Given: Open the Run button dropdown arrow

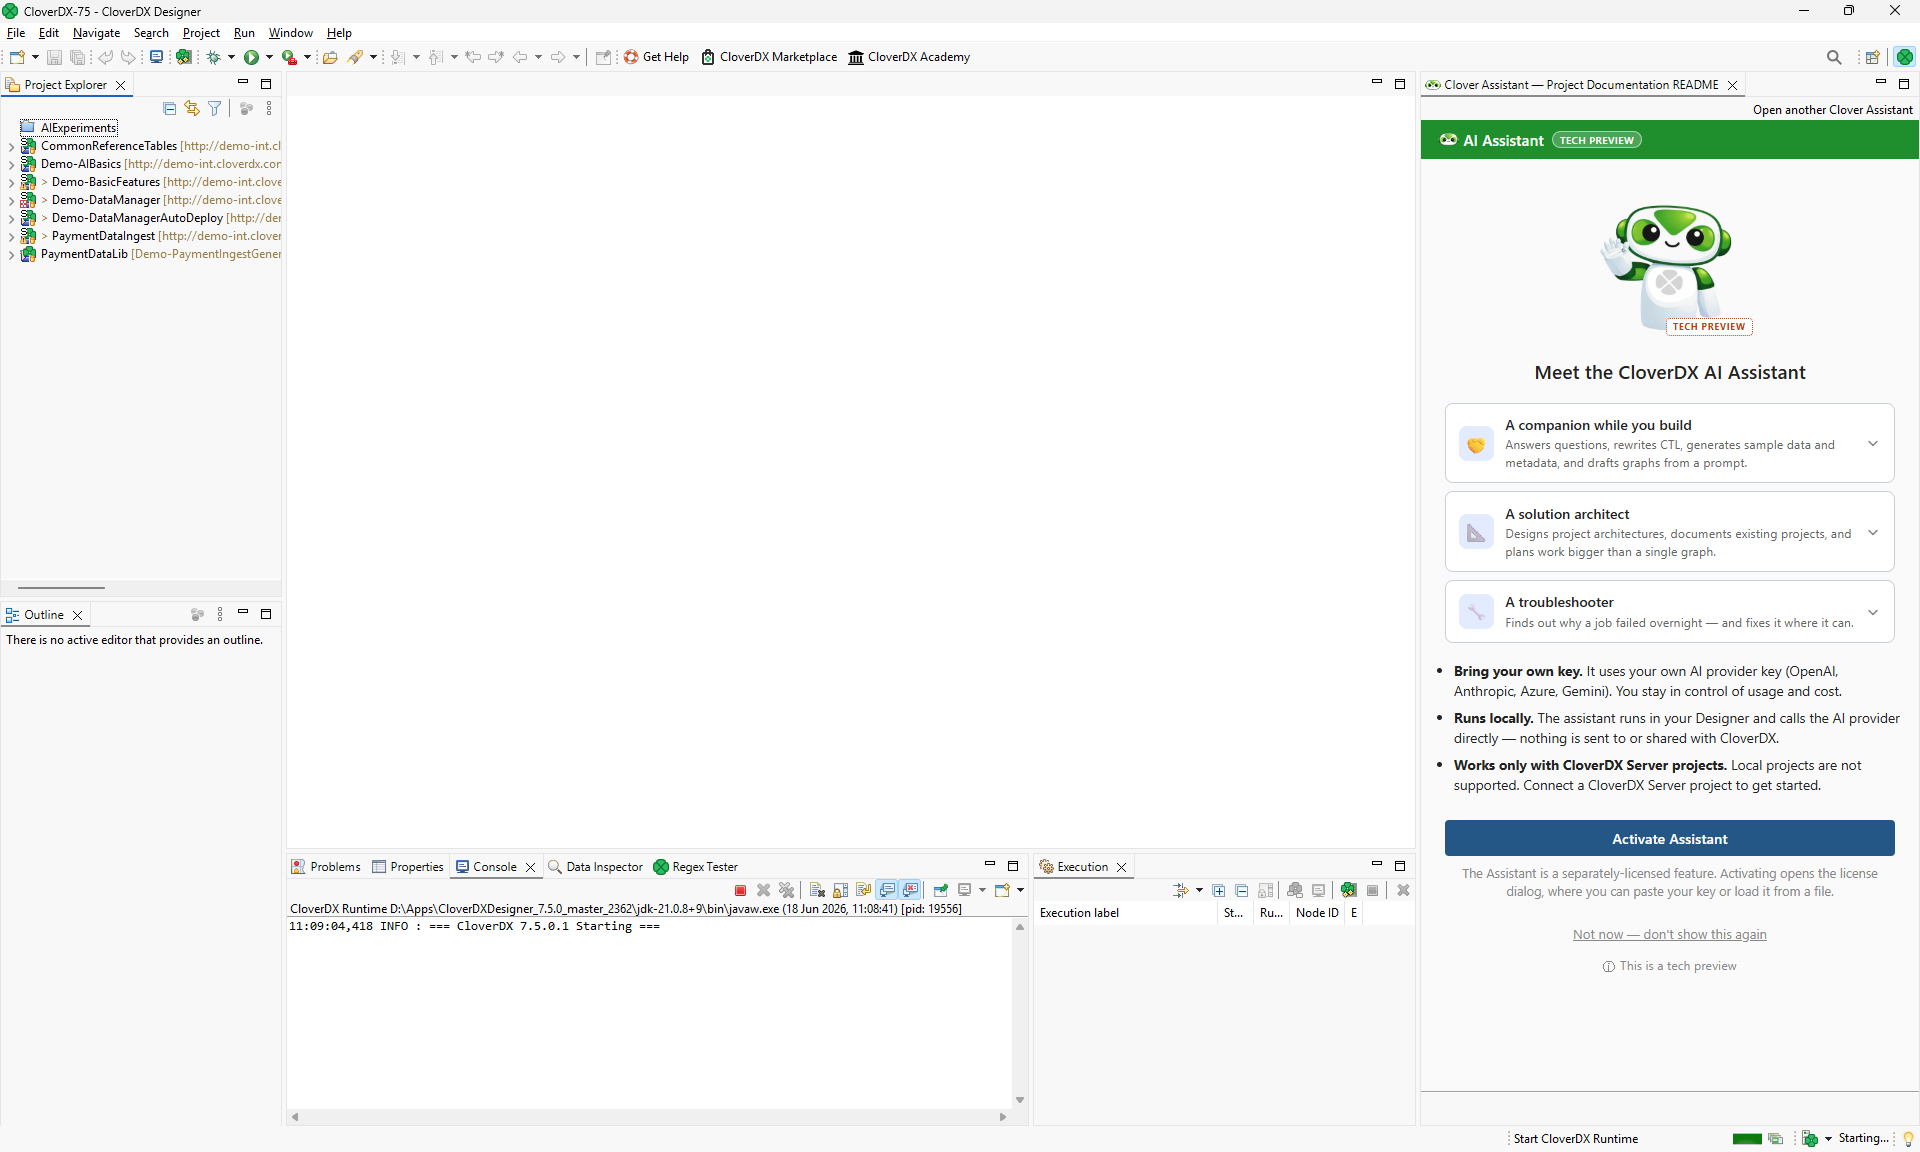Looking at the screenshot, I should (269, 57).
